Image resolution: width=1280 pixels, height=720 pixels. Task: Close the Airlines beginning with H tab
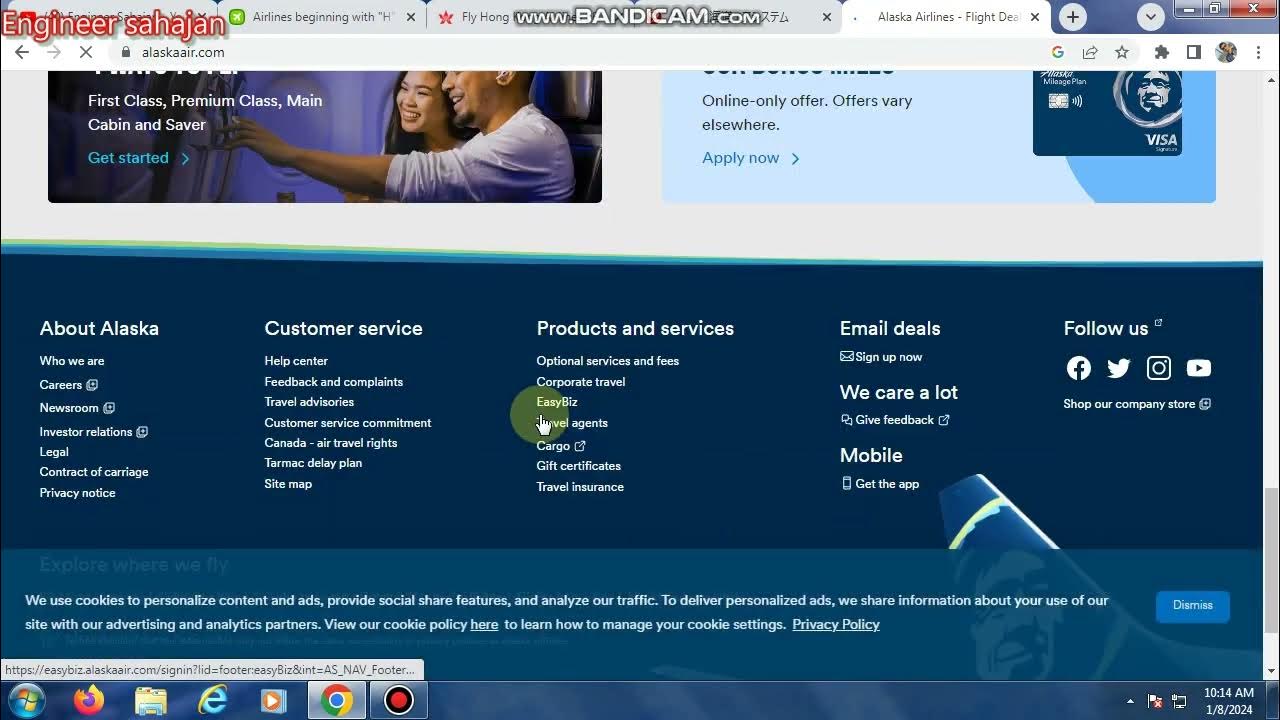[x=411, y=17]
